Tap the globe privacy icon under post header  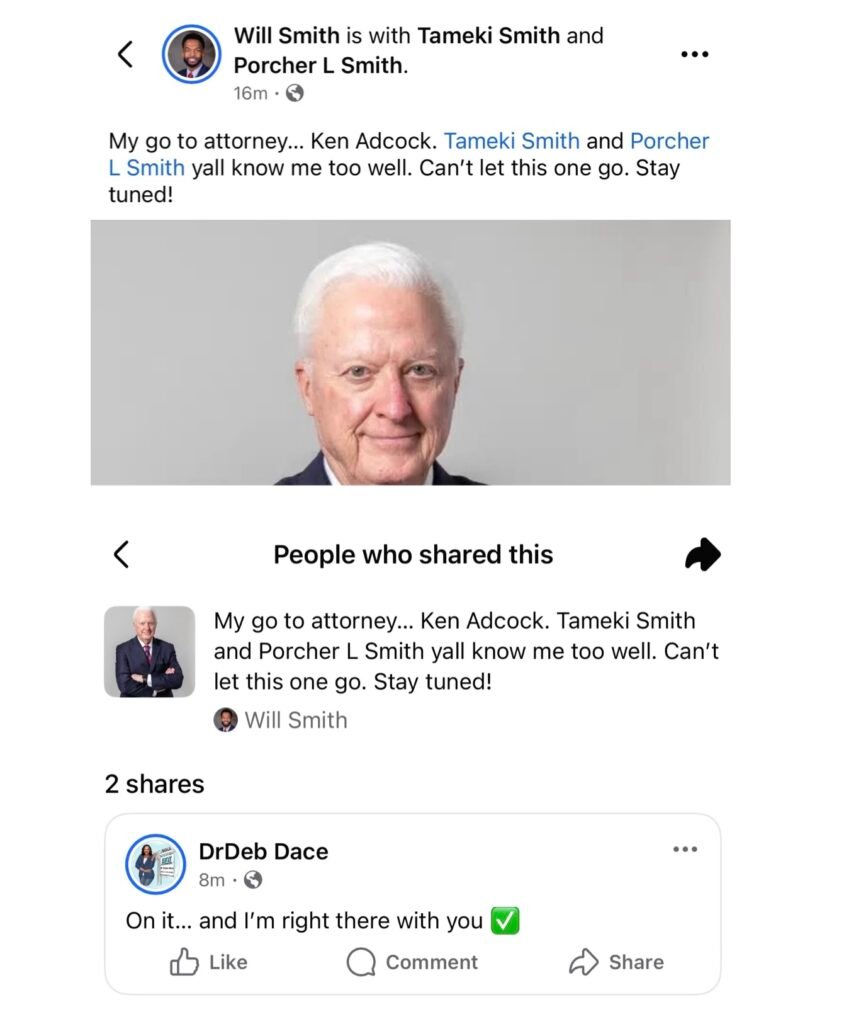coord(294,93)
